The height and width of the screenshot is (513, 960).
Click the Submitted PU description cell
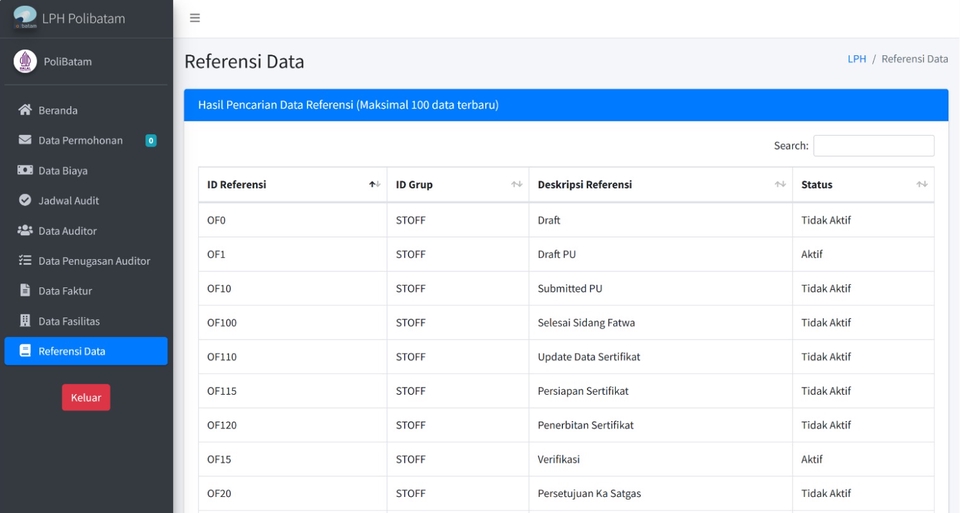(661, 288)
